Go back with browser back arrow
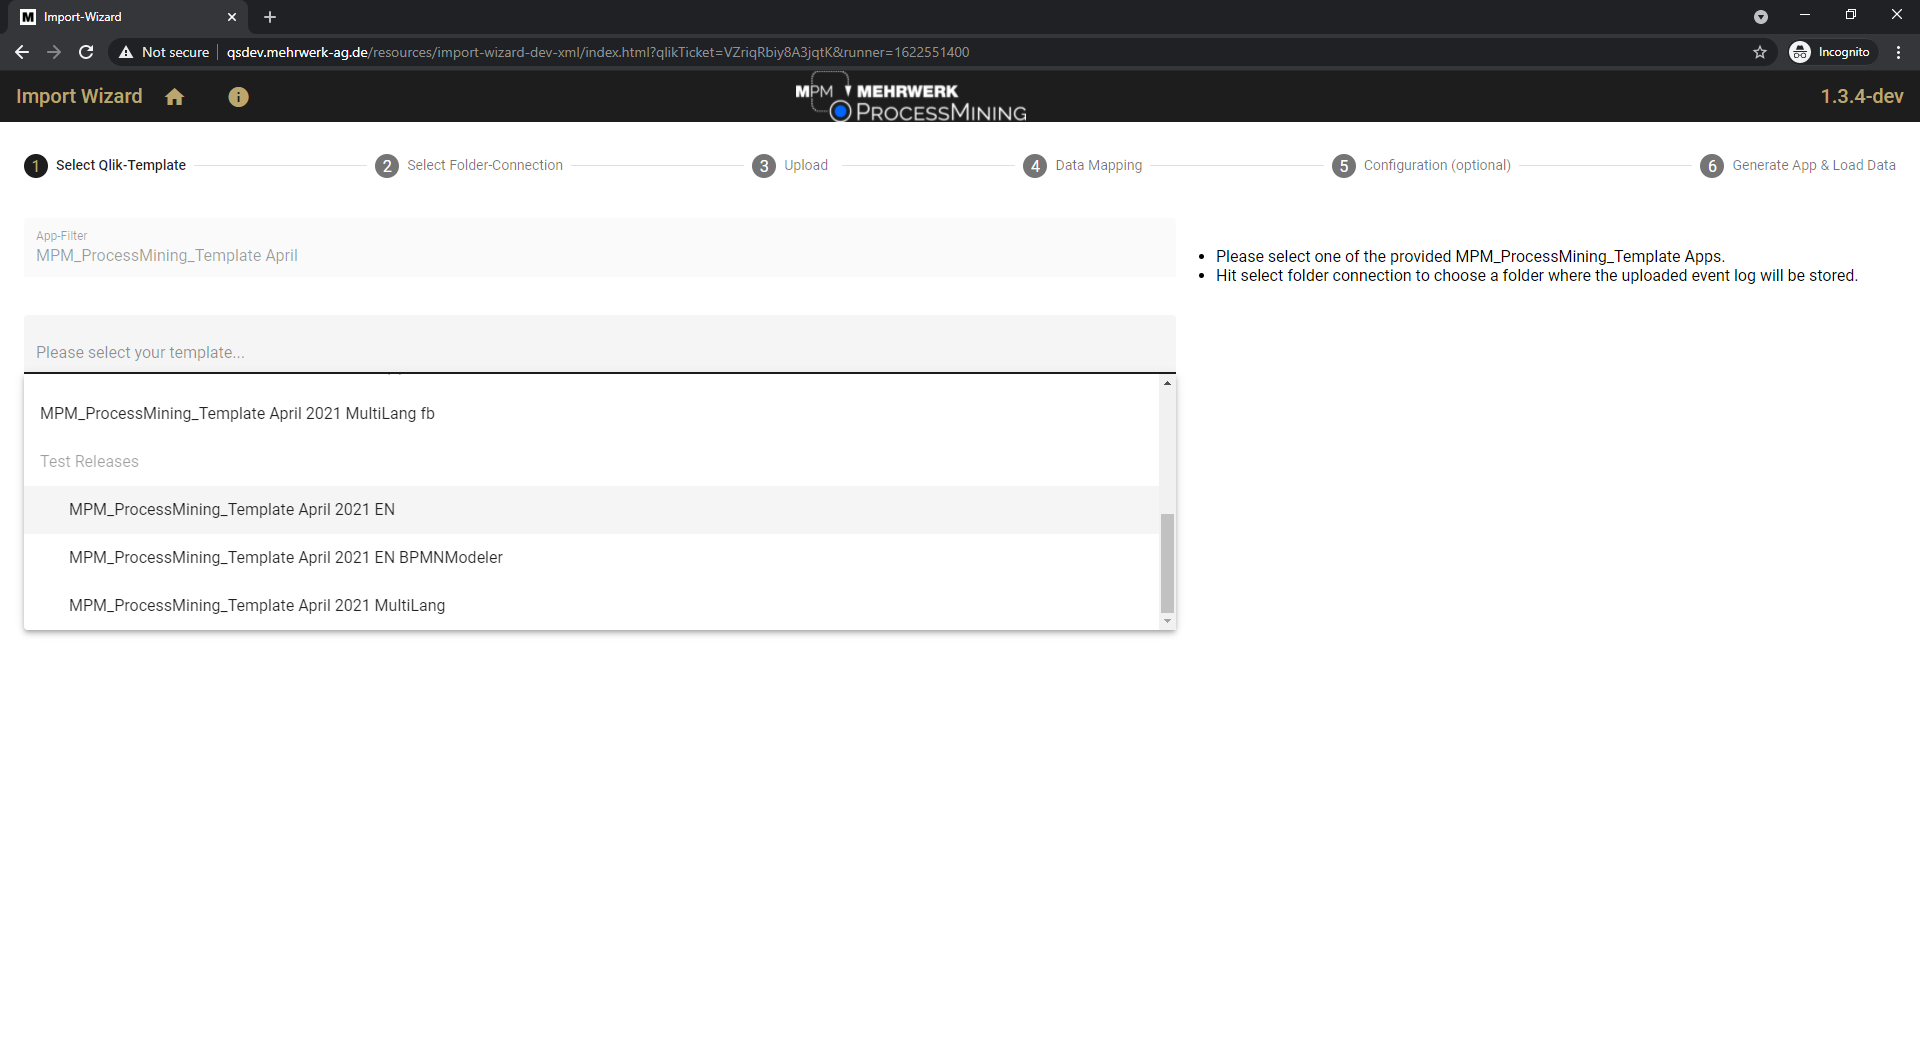Screen dimensions: 1920x1040 coord(22,52)
